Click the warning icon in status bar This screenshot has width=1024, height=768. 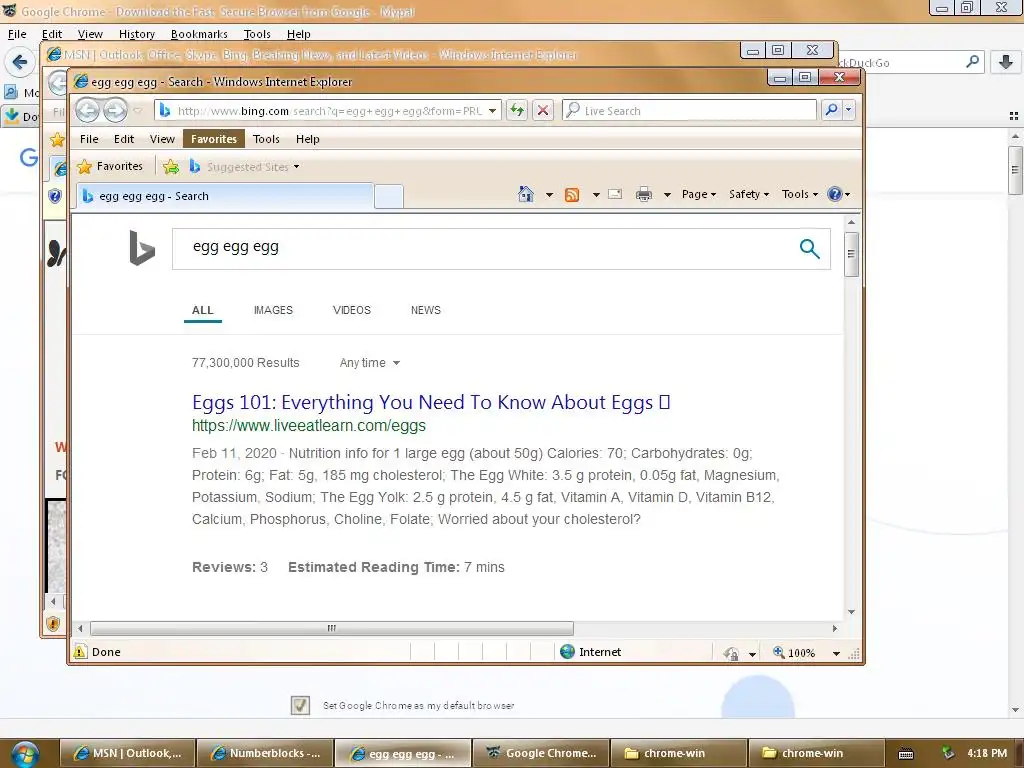pos(80,652)
